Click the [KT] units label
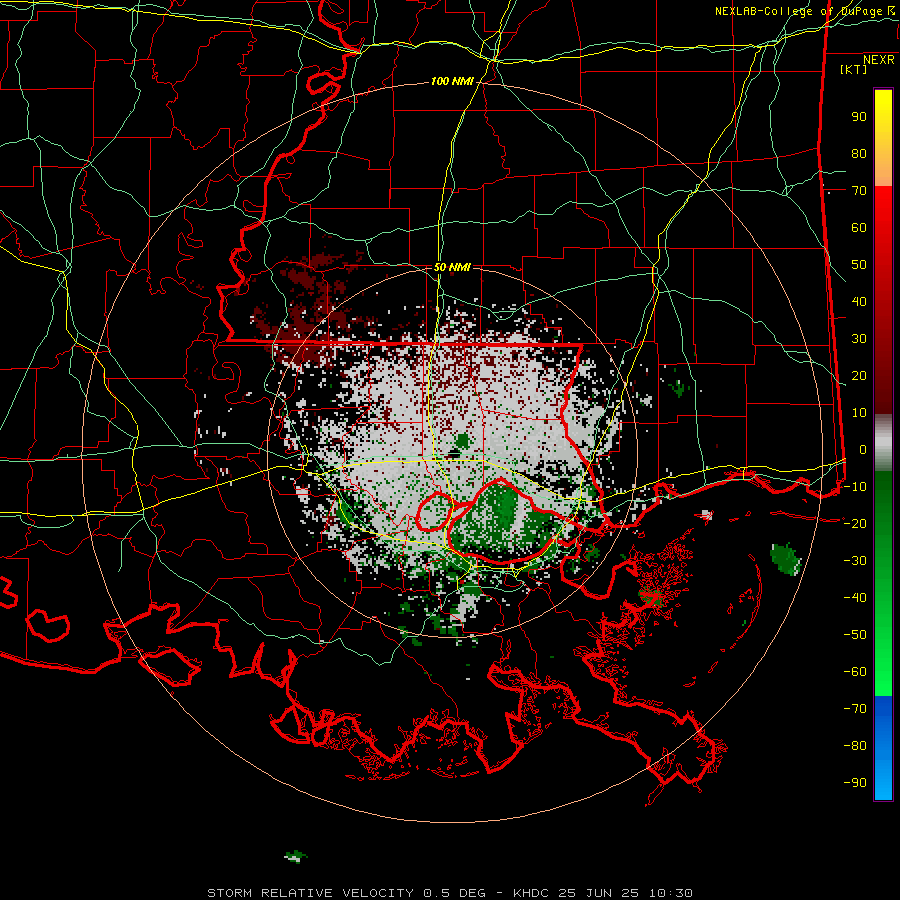This screenshot has height=900, width=900. [x=854, y=69]
